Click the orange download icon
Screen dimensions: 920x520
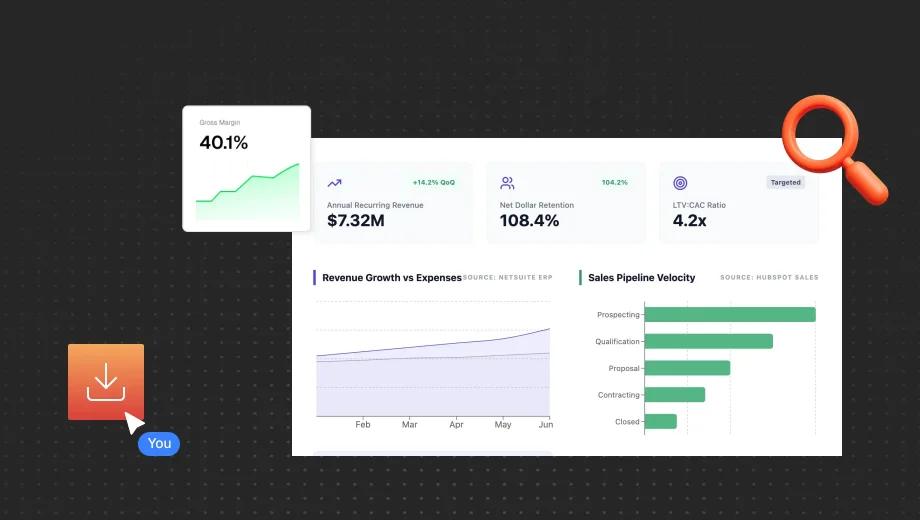coord(105,382)
